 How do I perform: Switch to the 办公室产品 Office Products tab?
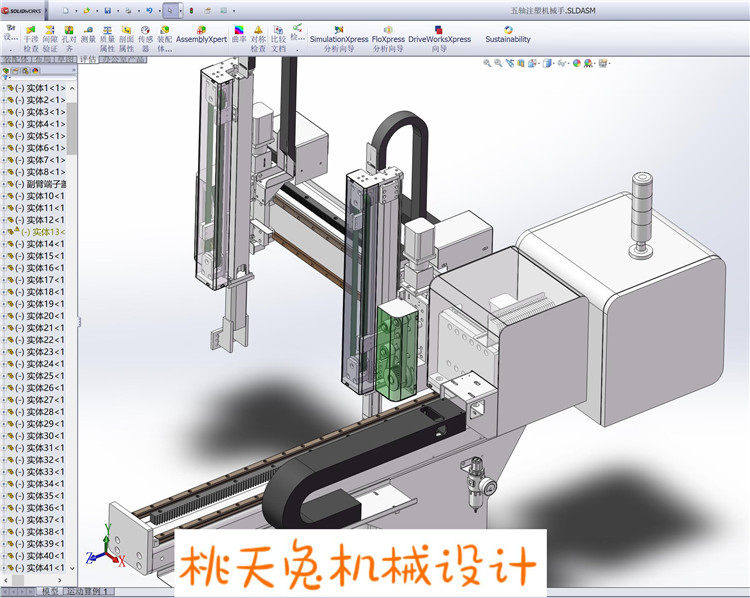[x=122, y=59]
